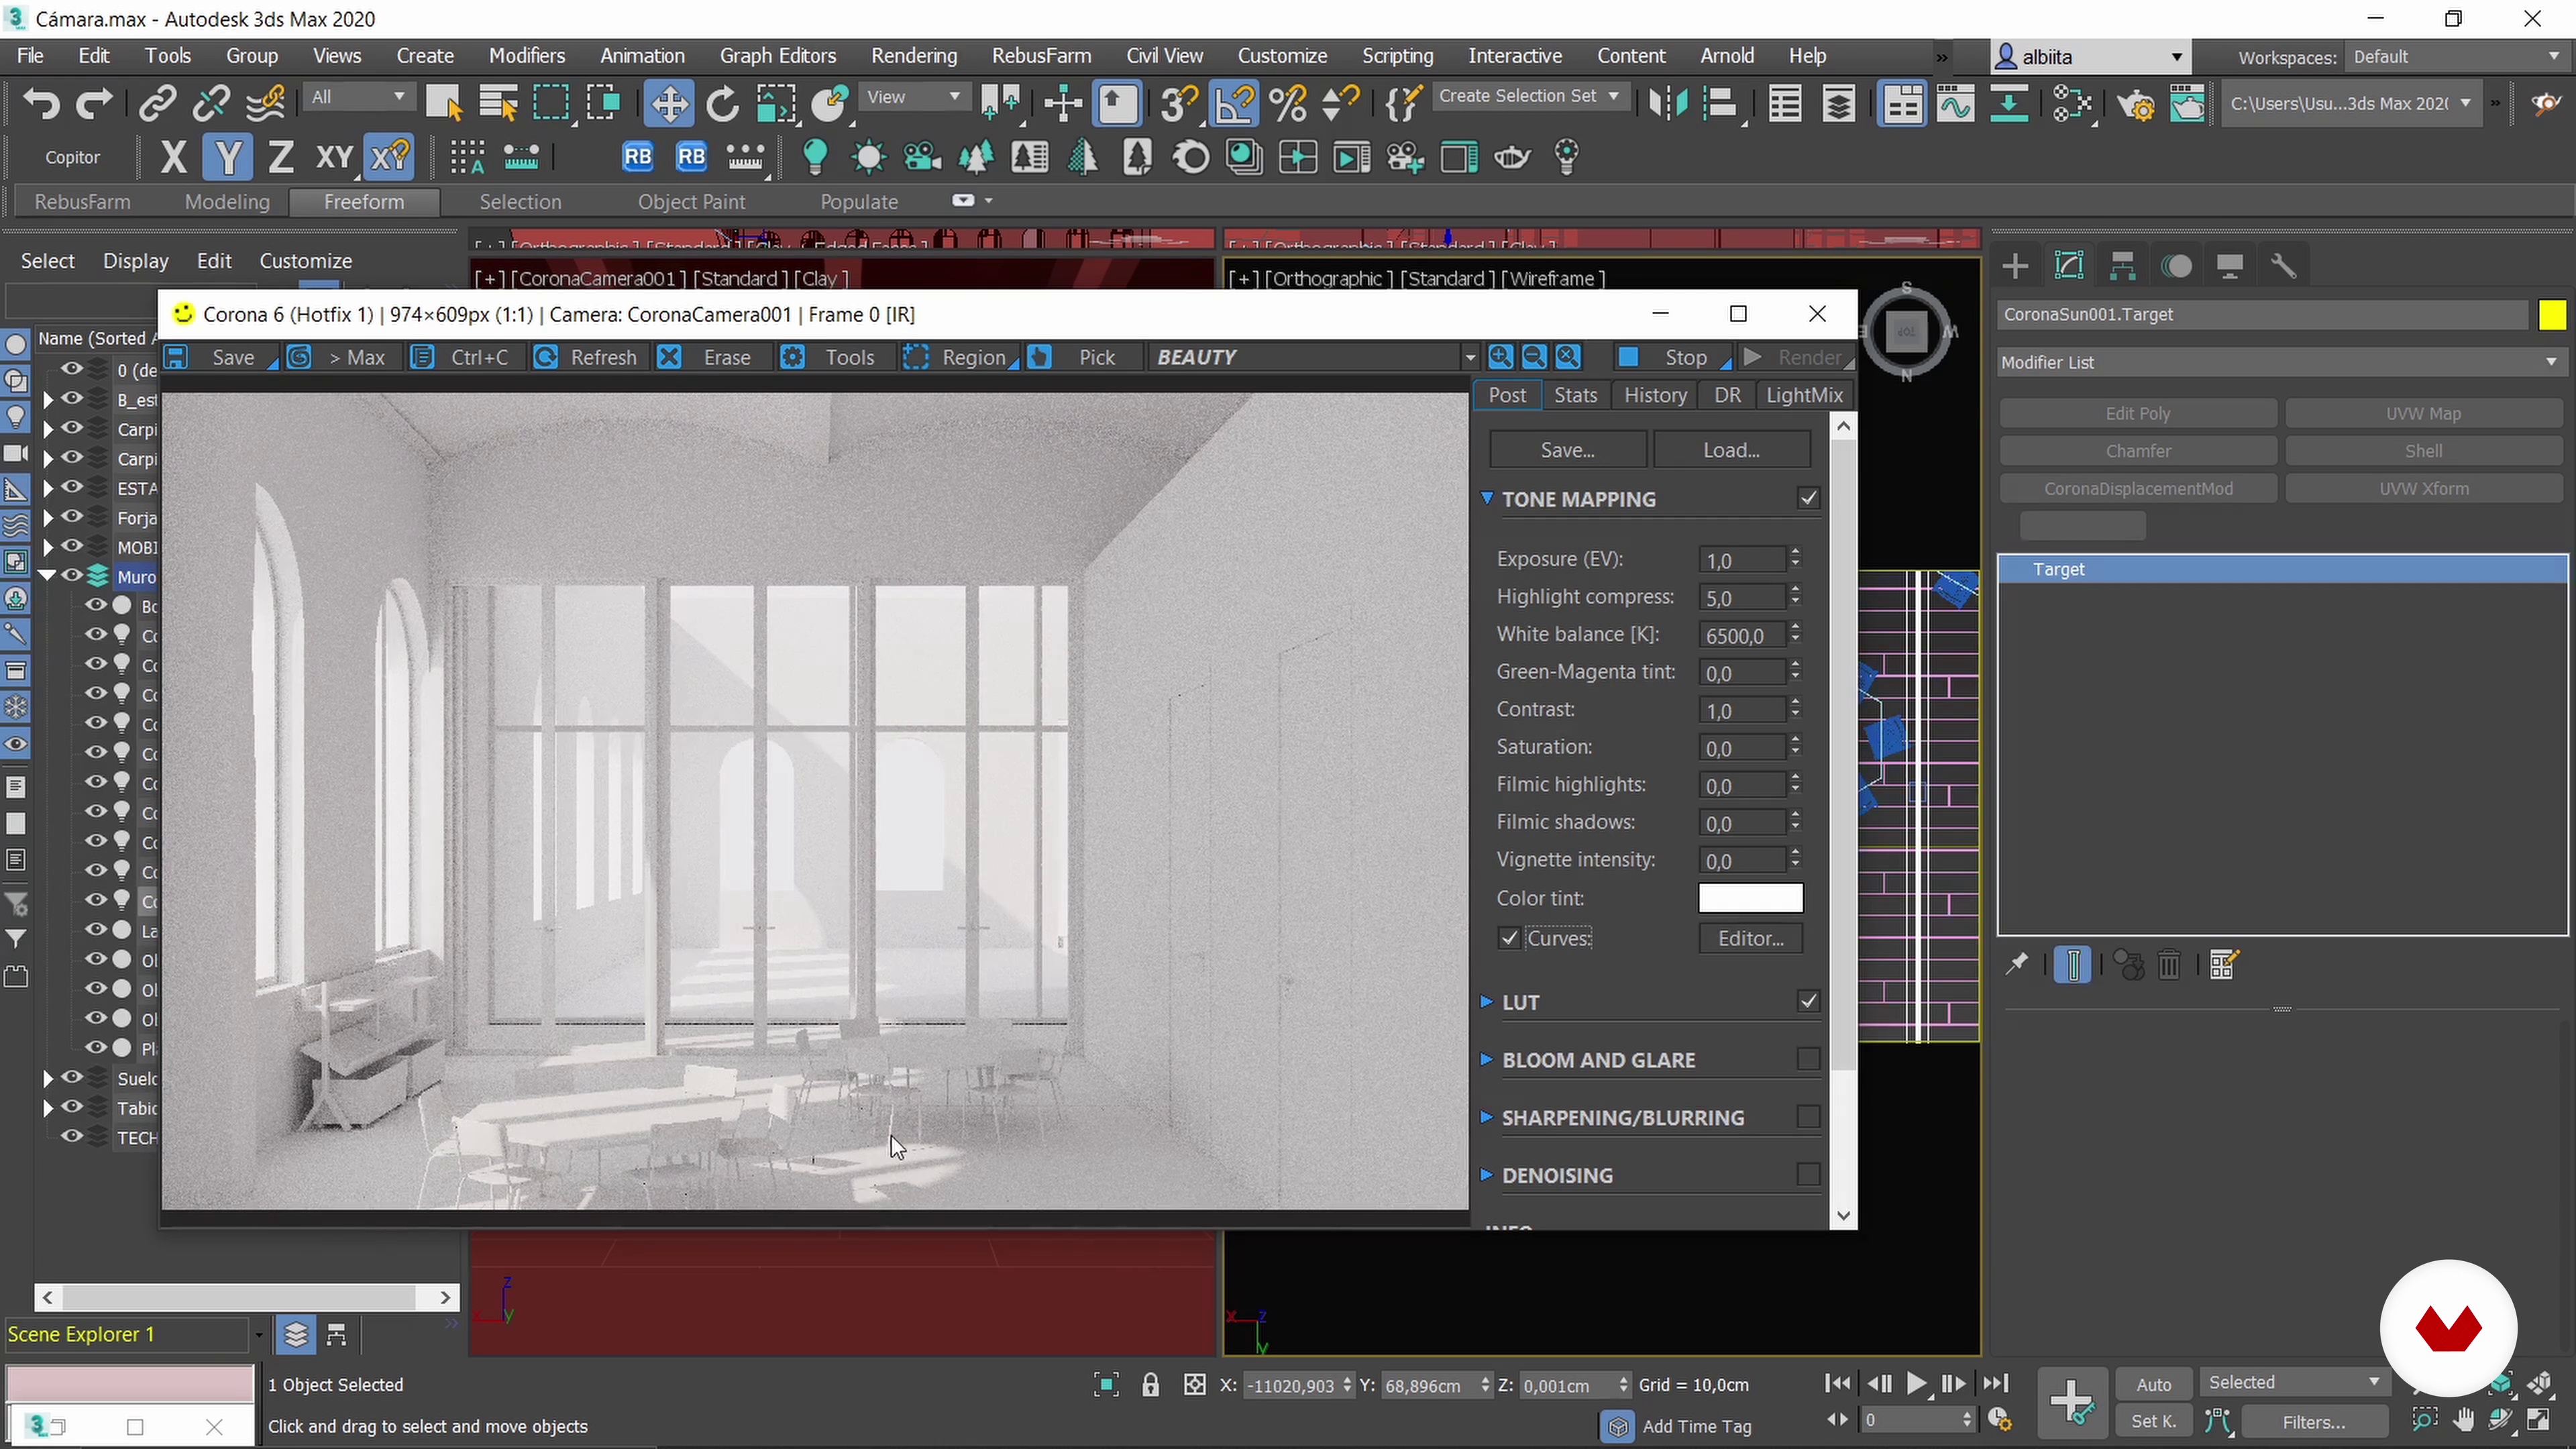Click the Select and Link icon
This screenshot has height=1449, width=2576.
(x=157, y=103)
